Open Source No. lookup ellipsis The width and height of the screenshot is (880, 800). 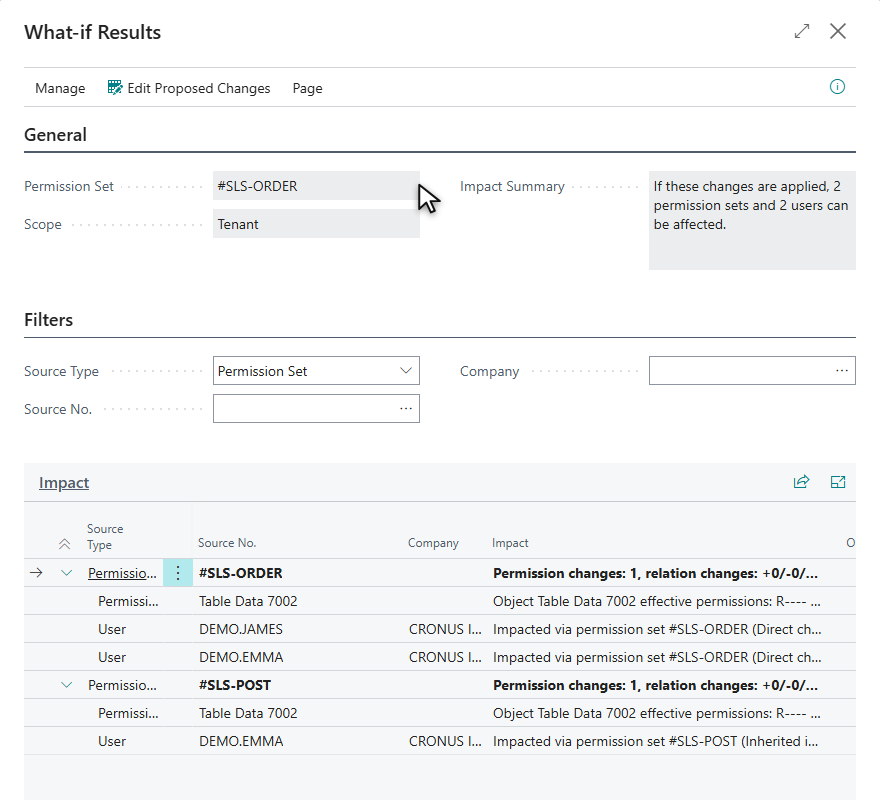406,409
